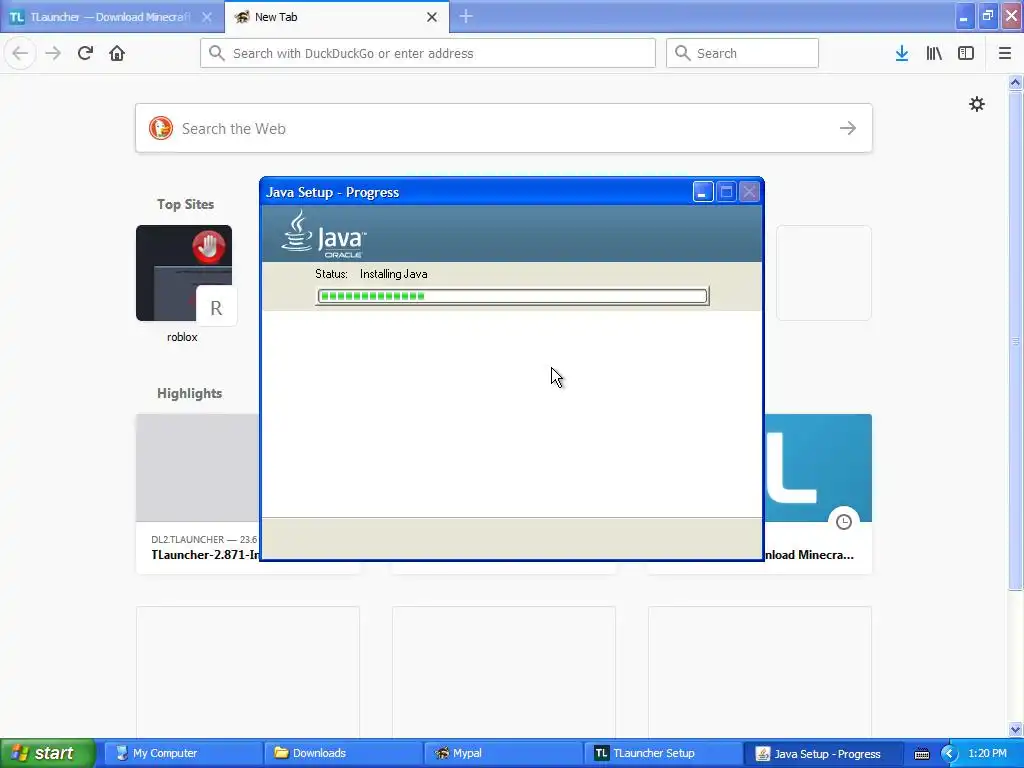This screenshot has height=768, width=1024.
Task: Click the on-screen keyboard tray icon
Action: tap(921, 754)
